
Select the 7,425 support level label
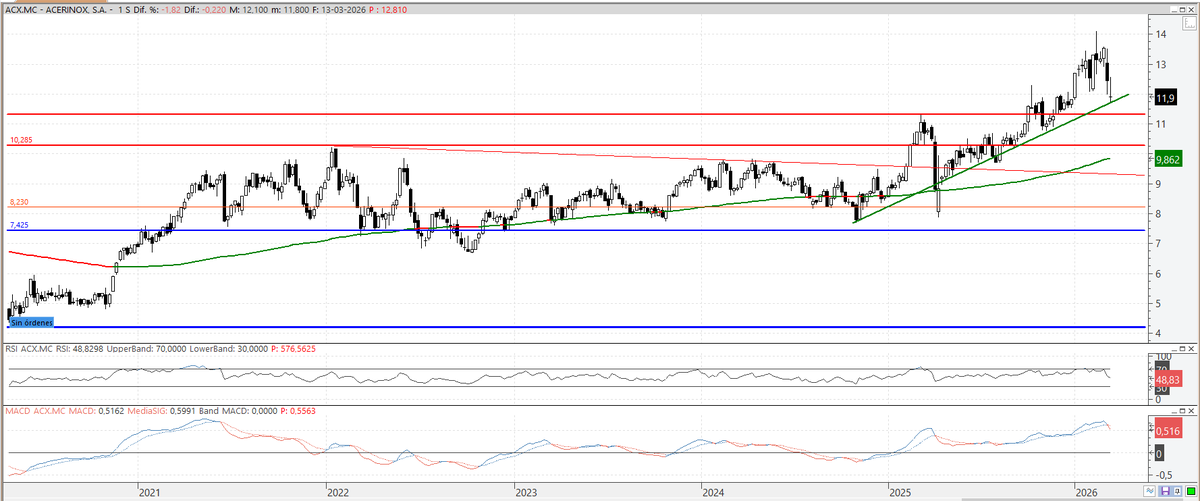pos(19,225)
